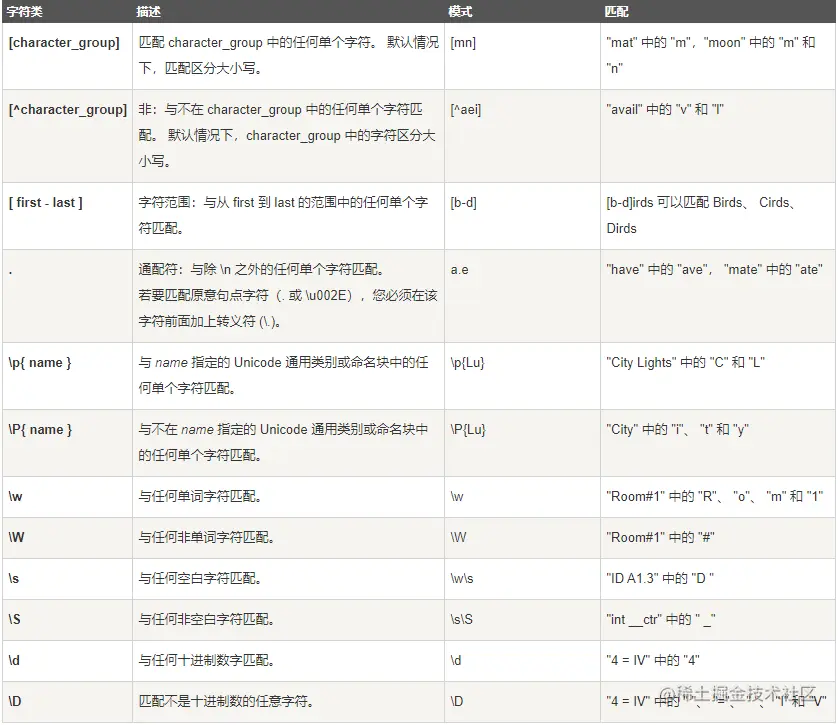Click the "int __ctr" match example cell

[718, 620]
